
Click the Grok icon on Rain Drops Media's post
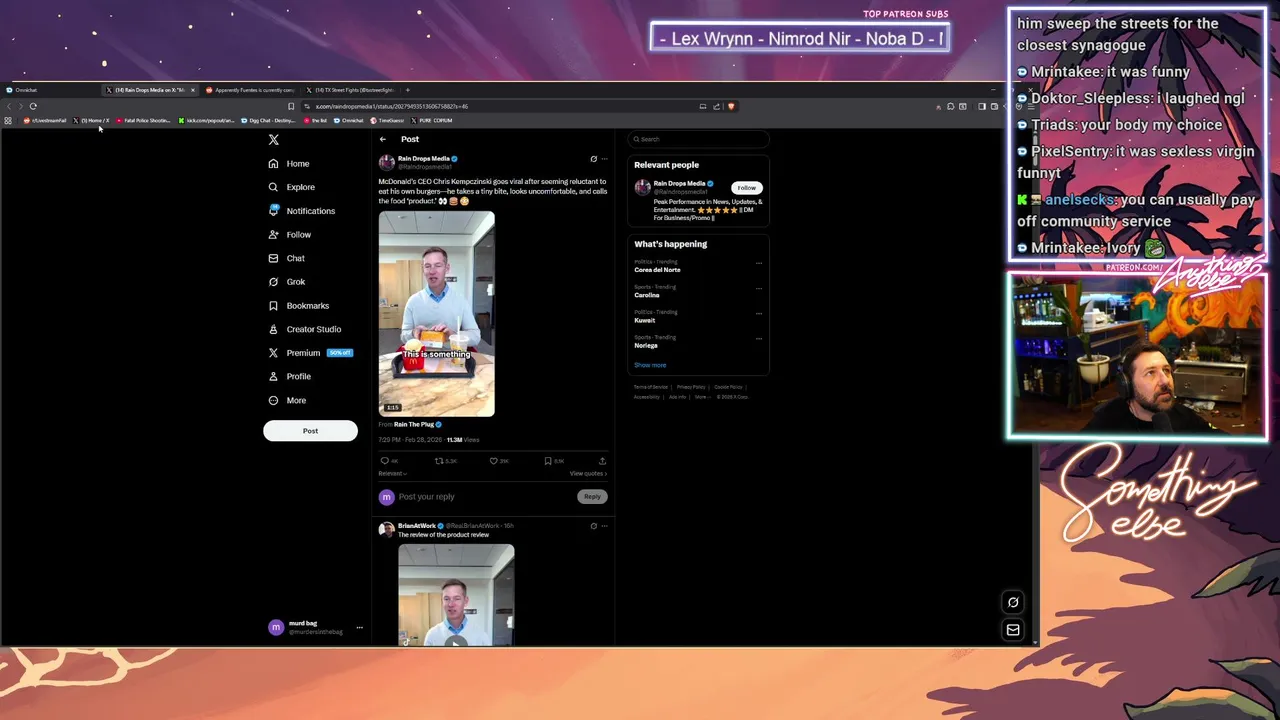pos(593,159)
